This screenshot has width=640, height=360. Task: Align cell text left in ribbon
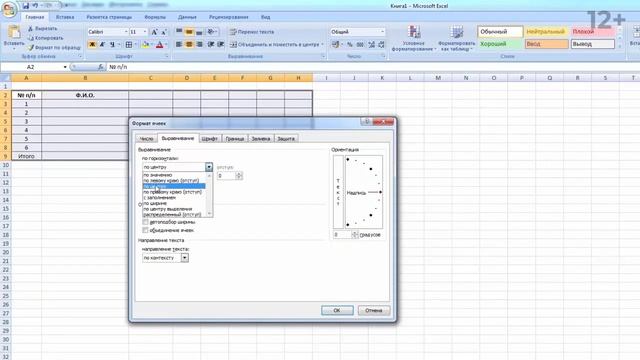[x=179, y=44]
